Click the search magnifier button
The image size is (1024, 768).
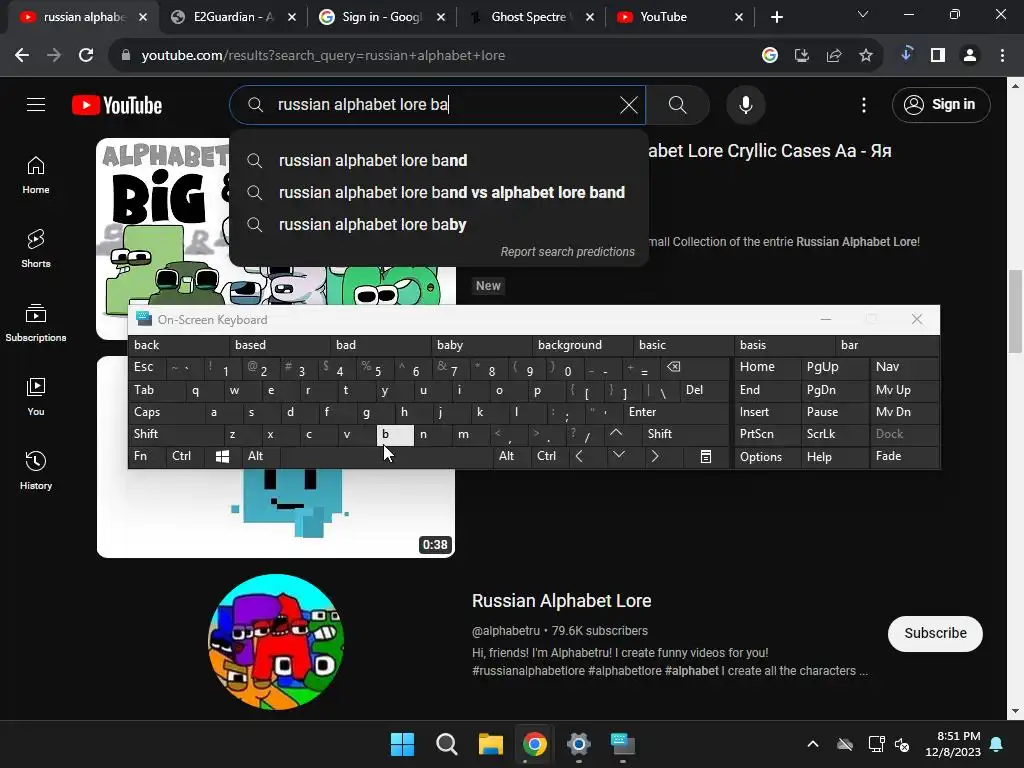(677, 104)
